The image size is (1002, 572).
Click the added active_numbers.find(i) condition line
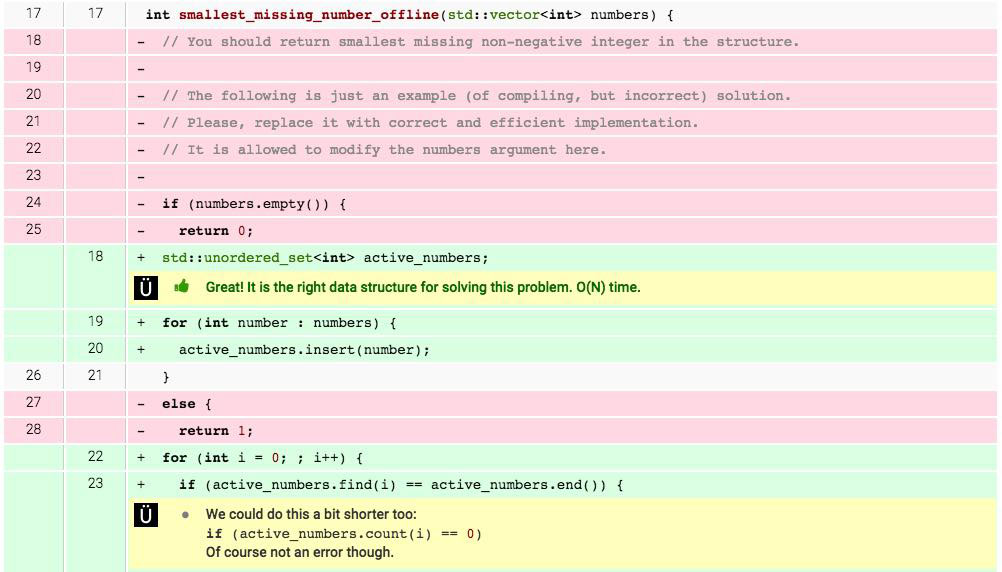400,485
